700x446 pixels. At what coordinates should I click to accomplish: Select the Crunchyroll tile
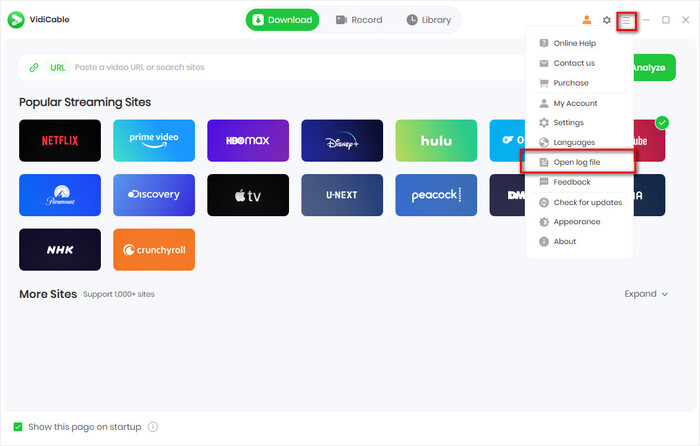154,250
